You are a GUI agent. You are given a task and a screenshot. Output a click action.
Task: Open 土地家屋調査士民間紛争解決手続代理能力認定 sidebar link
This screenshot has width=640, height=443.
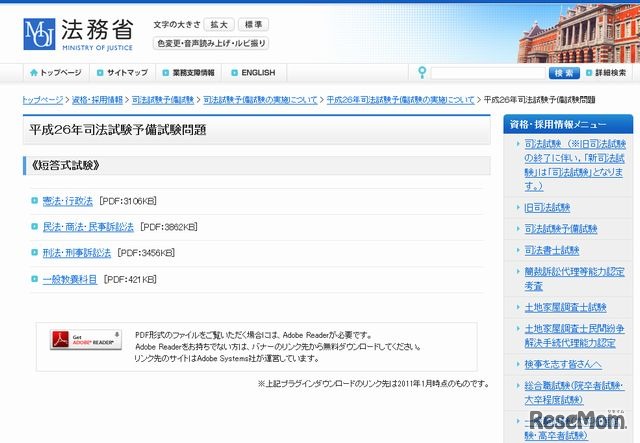click(x=574, y=336)
